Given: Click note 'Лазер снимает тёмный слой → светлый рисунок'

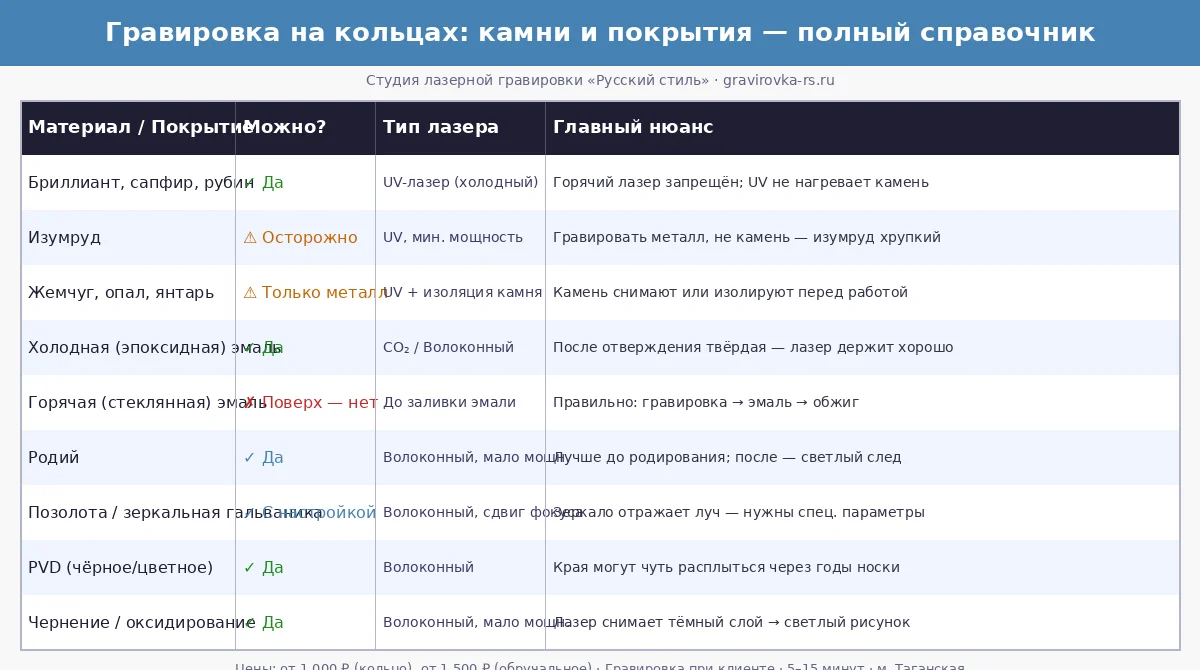Looking at the screenshot, I should 732,623.
